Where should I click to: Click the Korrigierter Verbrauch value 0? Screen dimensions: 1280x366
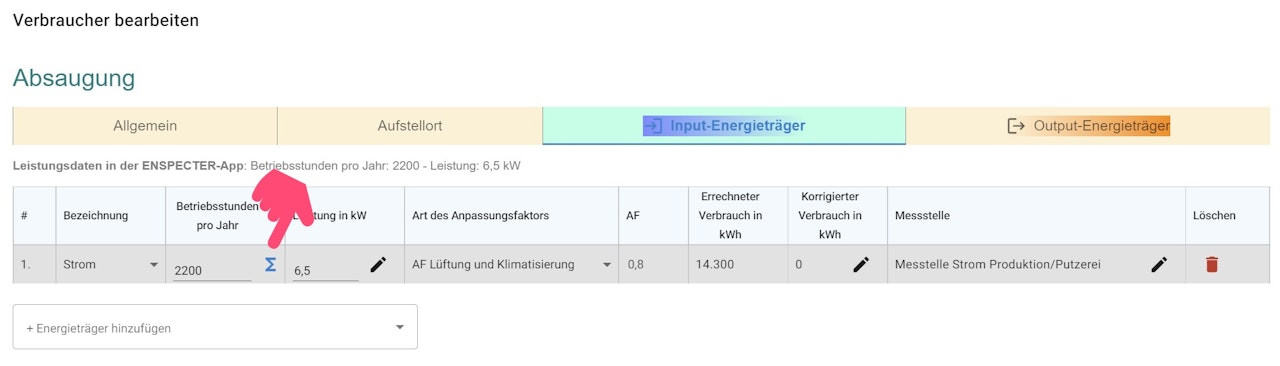coord(799,265)
